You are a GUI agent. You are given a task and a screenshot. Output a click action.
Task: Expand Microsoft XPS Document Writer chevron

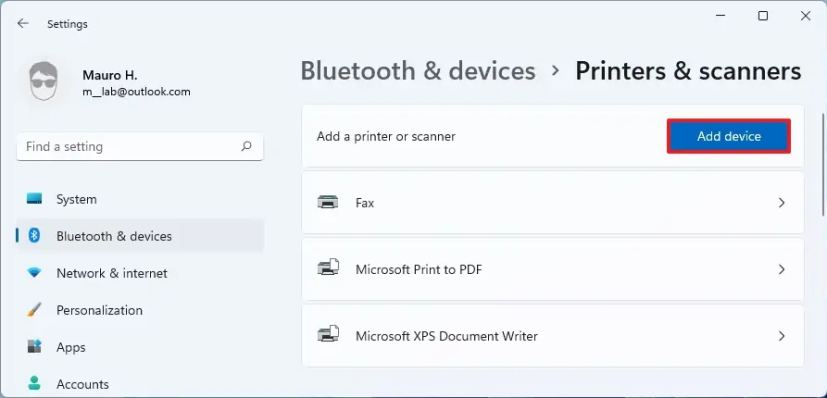(x=782, y=336)
